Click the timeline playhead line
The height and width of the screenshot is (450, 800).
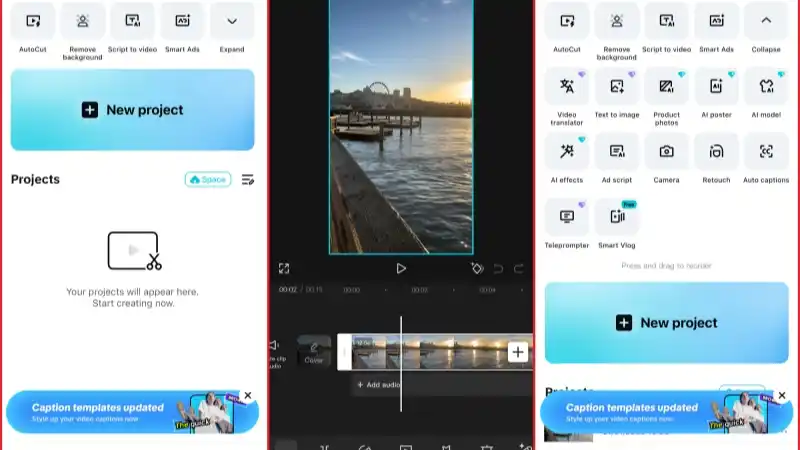(x=401, y=364)
